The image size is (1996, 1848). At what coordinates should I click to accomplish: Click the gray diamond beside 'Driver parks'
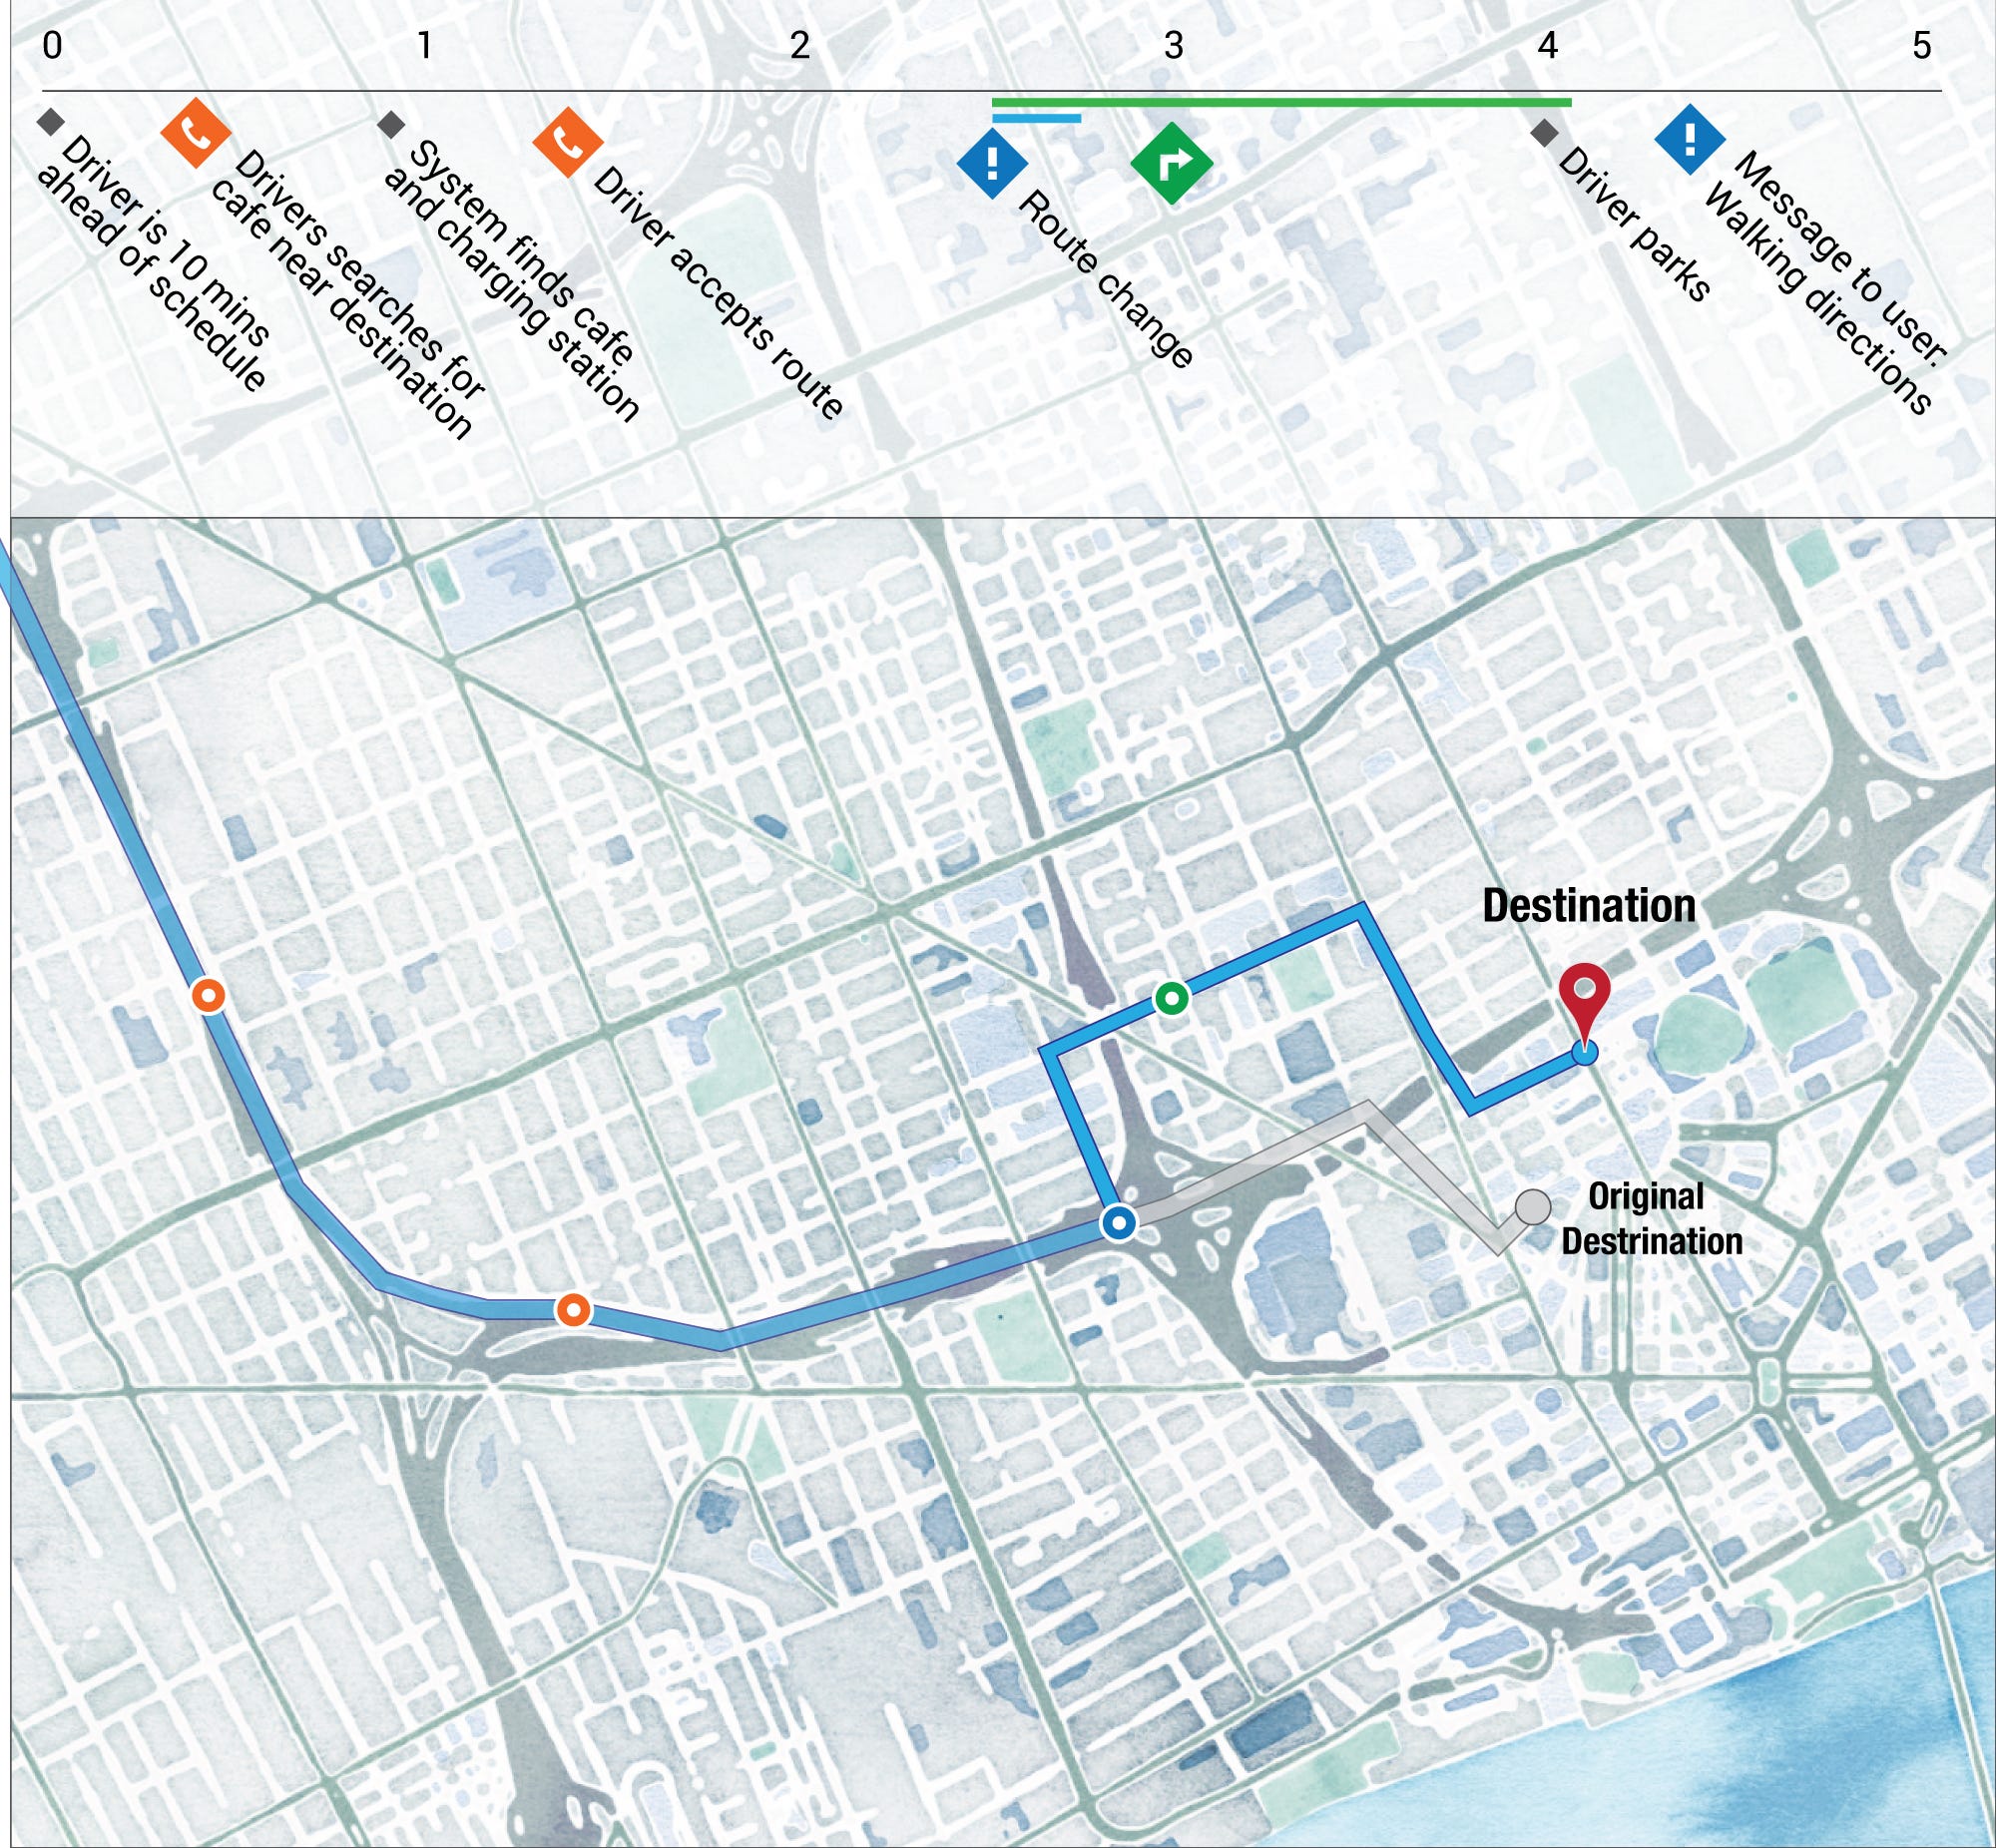pos(1545,131)
